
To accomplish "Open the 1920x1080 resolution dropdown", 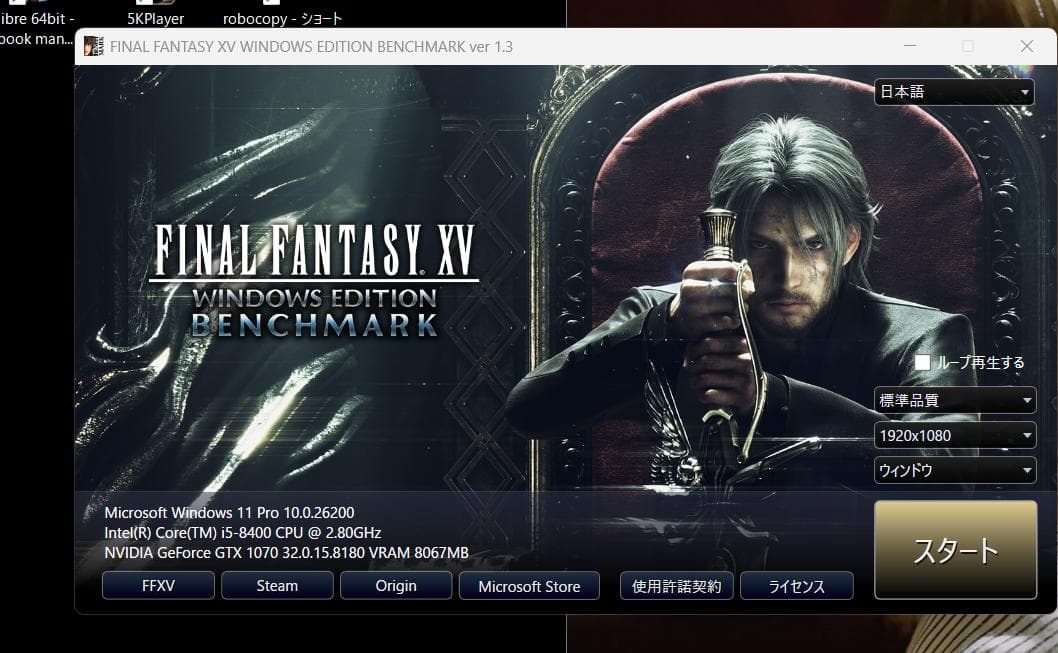I will 955,436.
